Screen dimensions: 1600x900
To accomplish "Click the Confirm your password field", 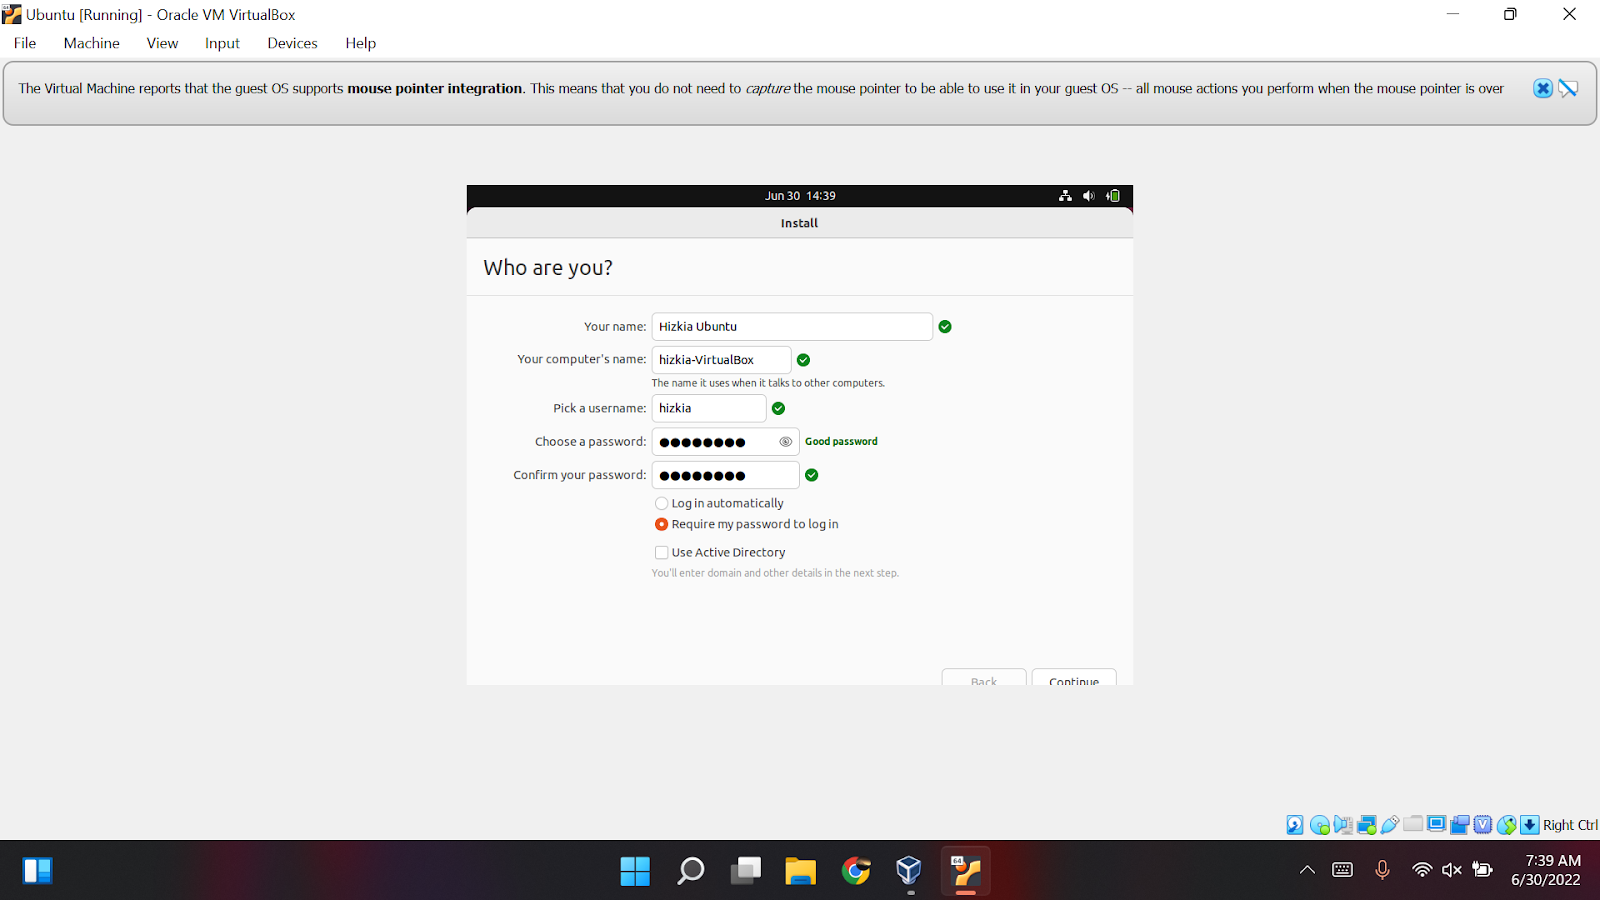I will [725, 475].
